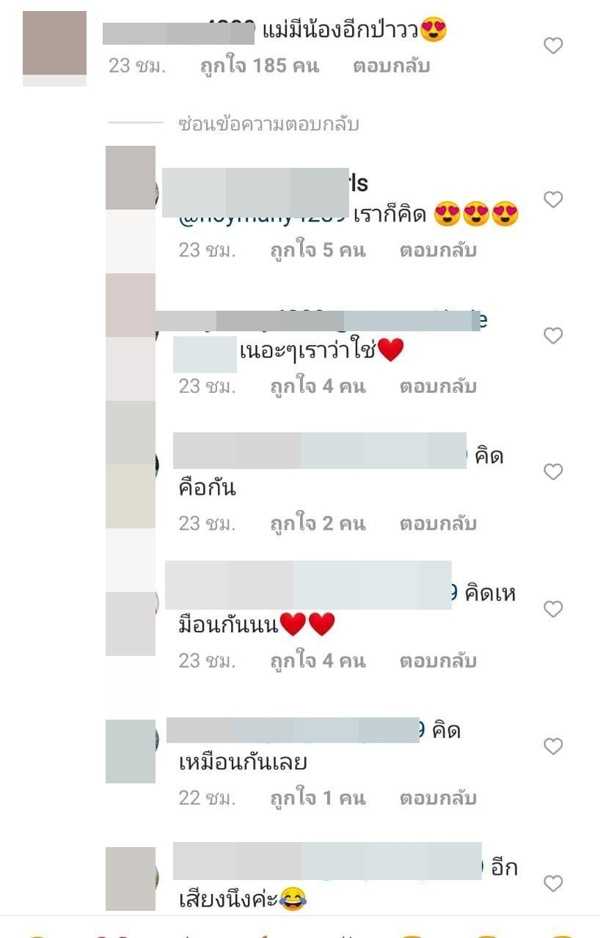Screen dimensions: 600x938
Task: Collapse replies via ซ่อนข้อความตอบกลับ
Action: pyautogui.click(x=269, y=124)
